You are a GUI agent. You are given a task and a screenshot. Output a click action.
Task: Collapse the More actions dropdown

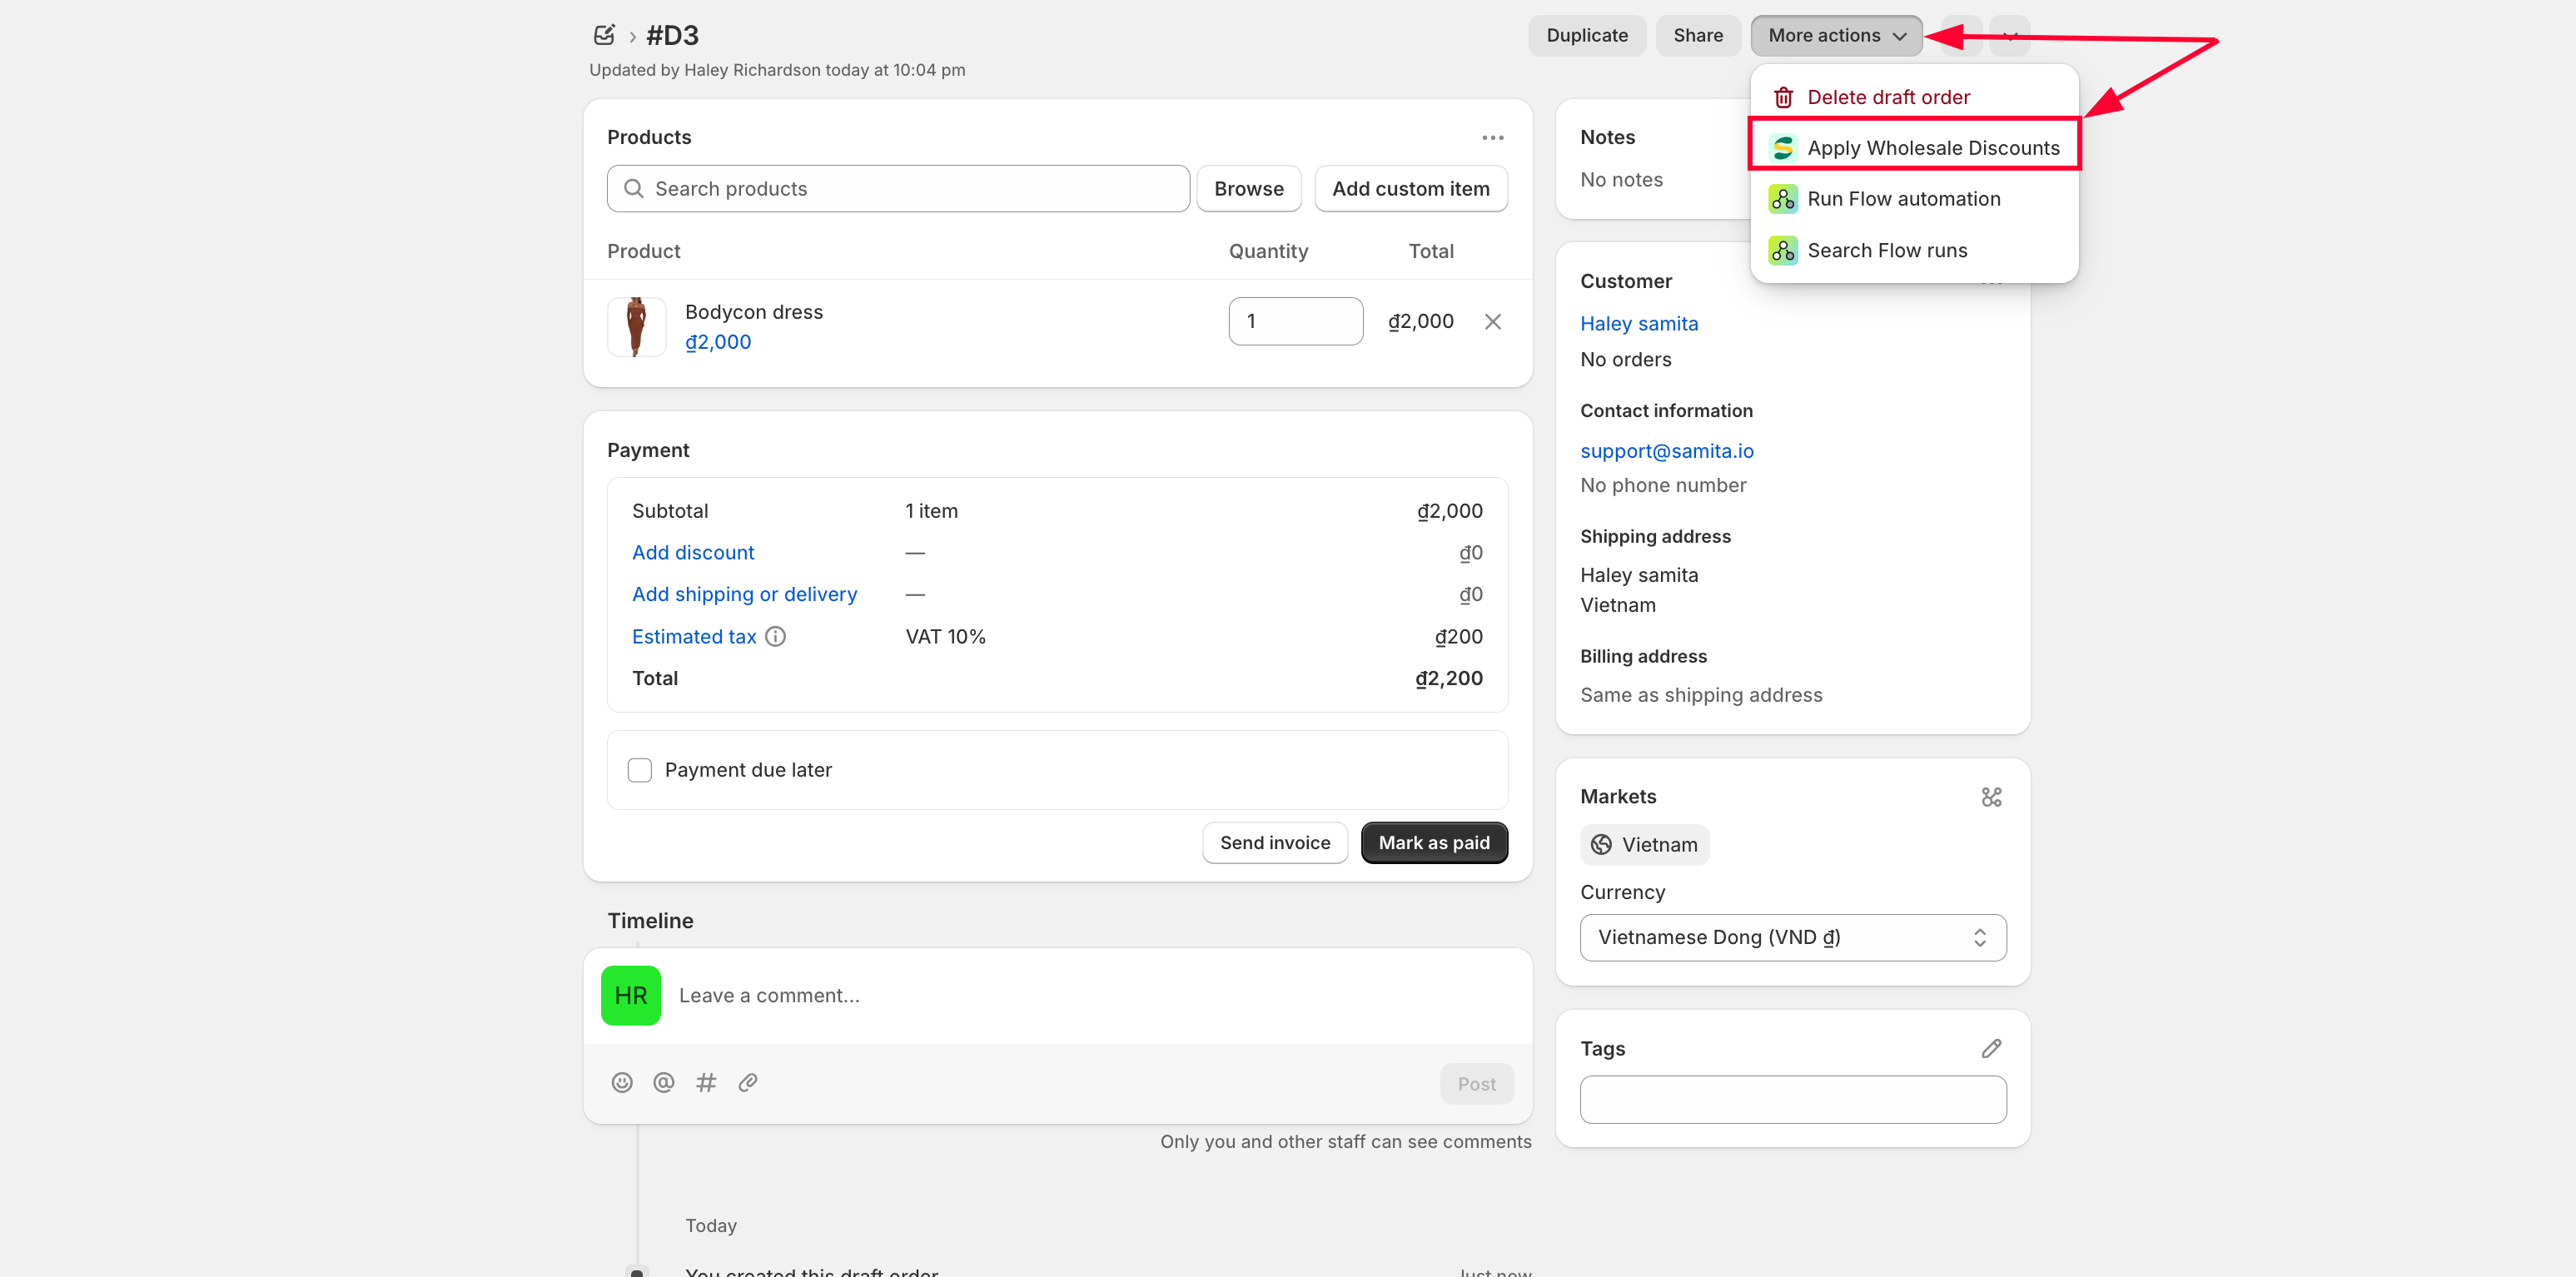1835,35
